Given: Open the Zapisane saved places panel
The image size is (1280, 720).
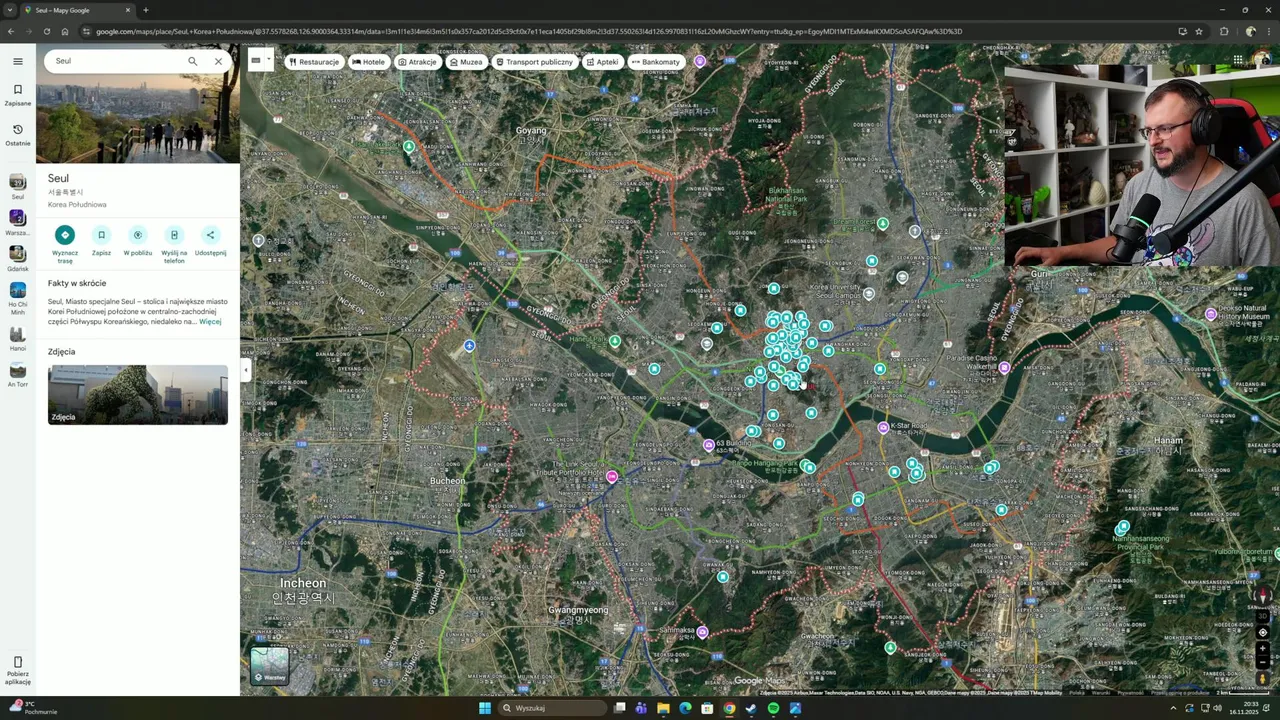Looking at the screenshot, I should point(17,95).
